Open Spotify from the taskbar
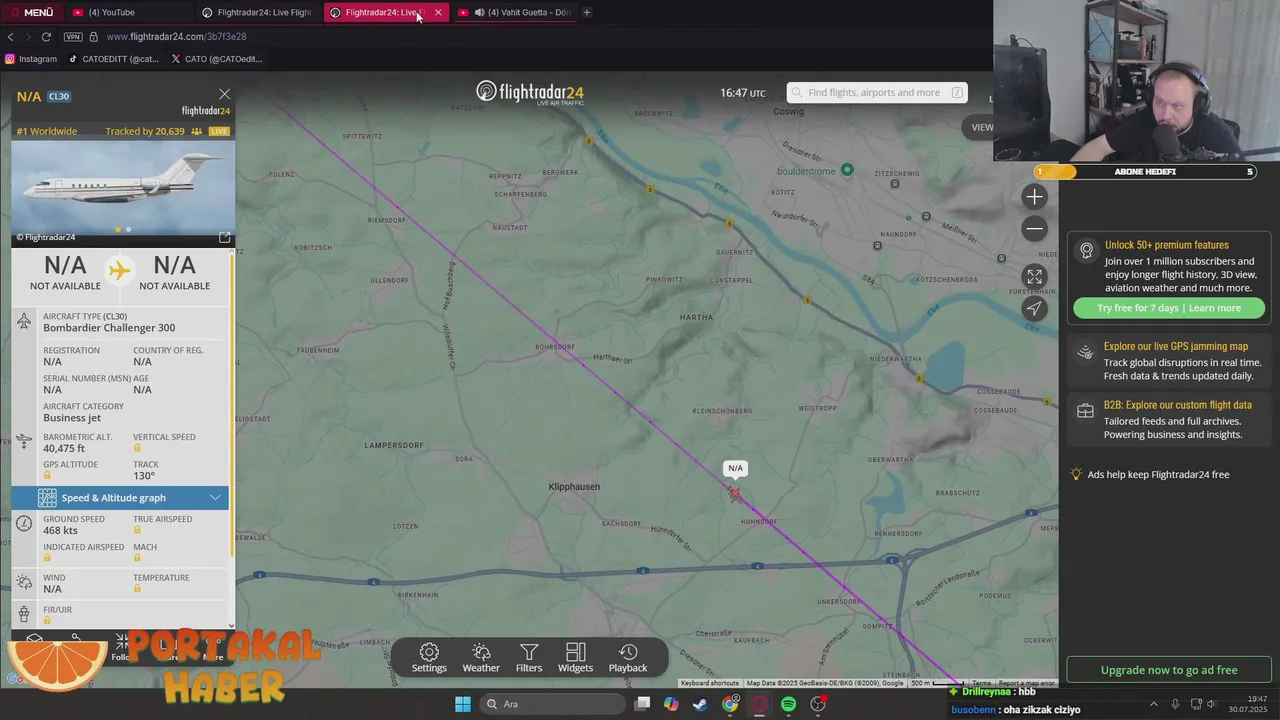This screenshot has width=1280, height=720. 788,704
